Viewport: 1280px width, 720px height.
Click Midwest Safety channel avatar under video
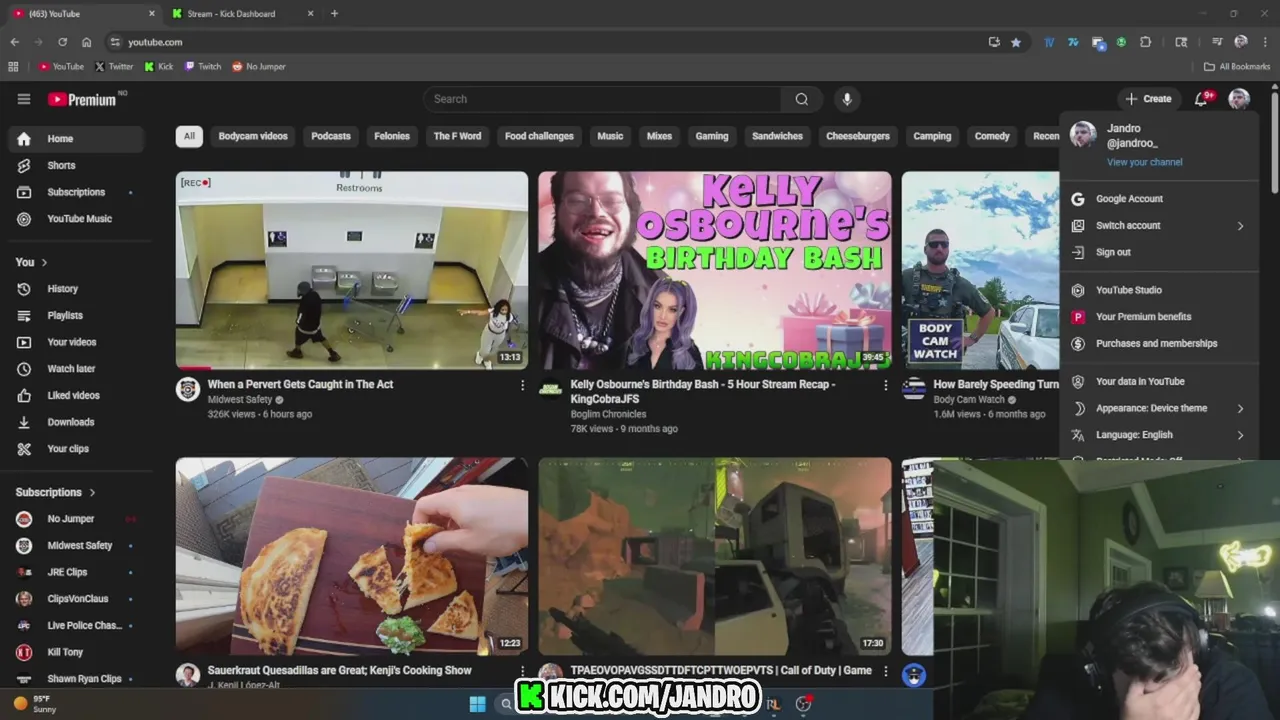pyautogui.click(x=188, y=389)
